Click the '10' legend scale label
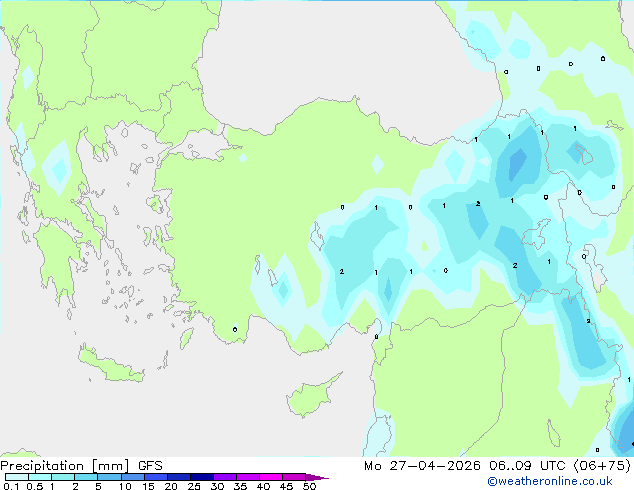634x490 pixels. pyautogui.click(x=125, y=486)
